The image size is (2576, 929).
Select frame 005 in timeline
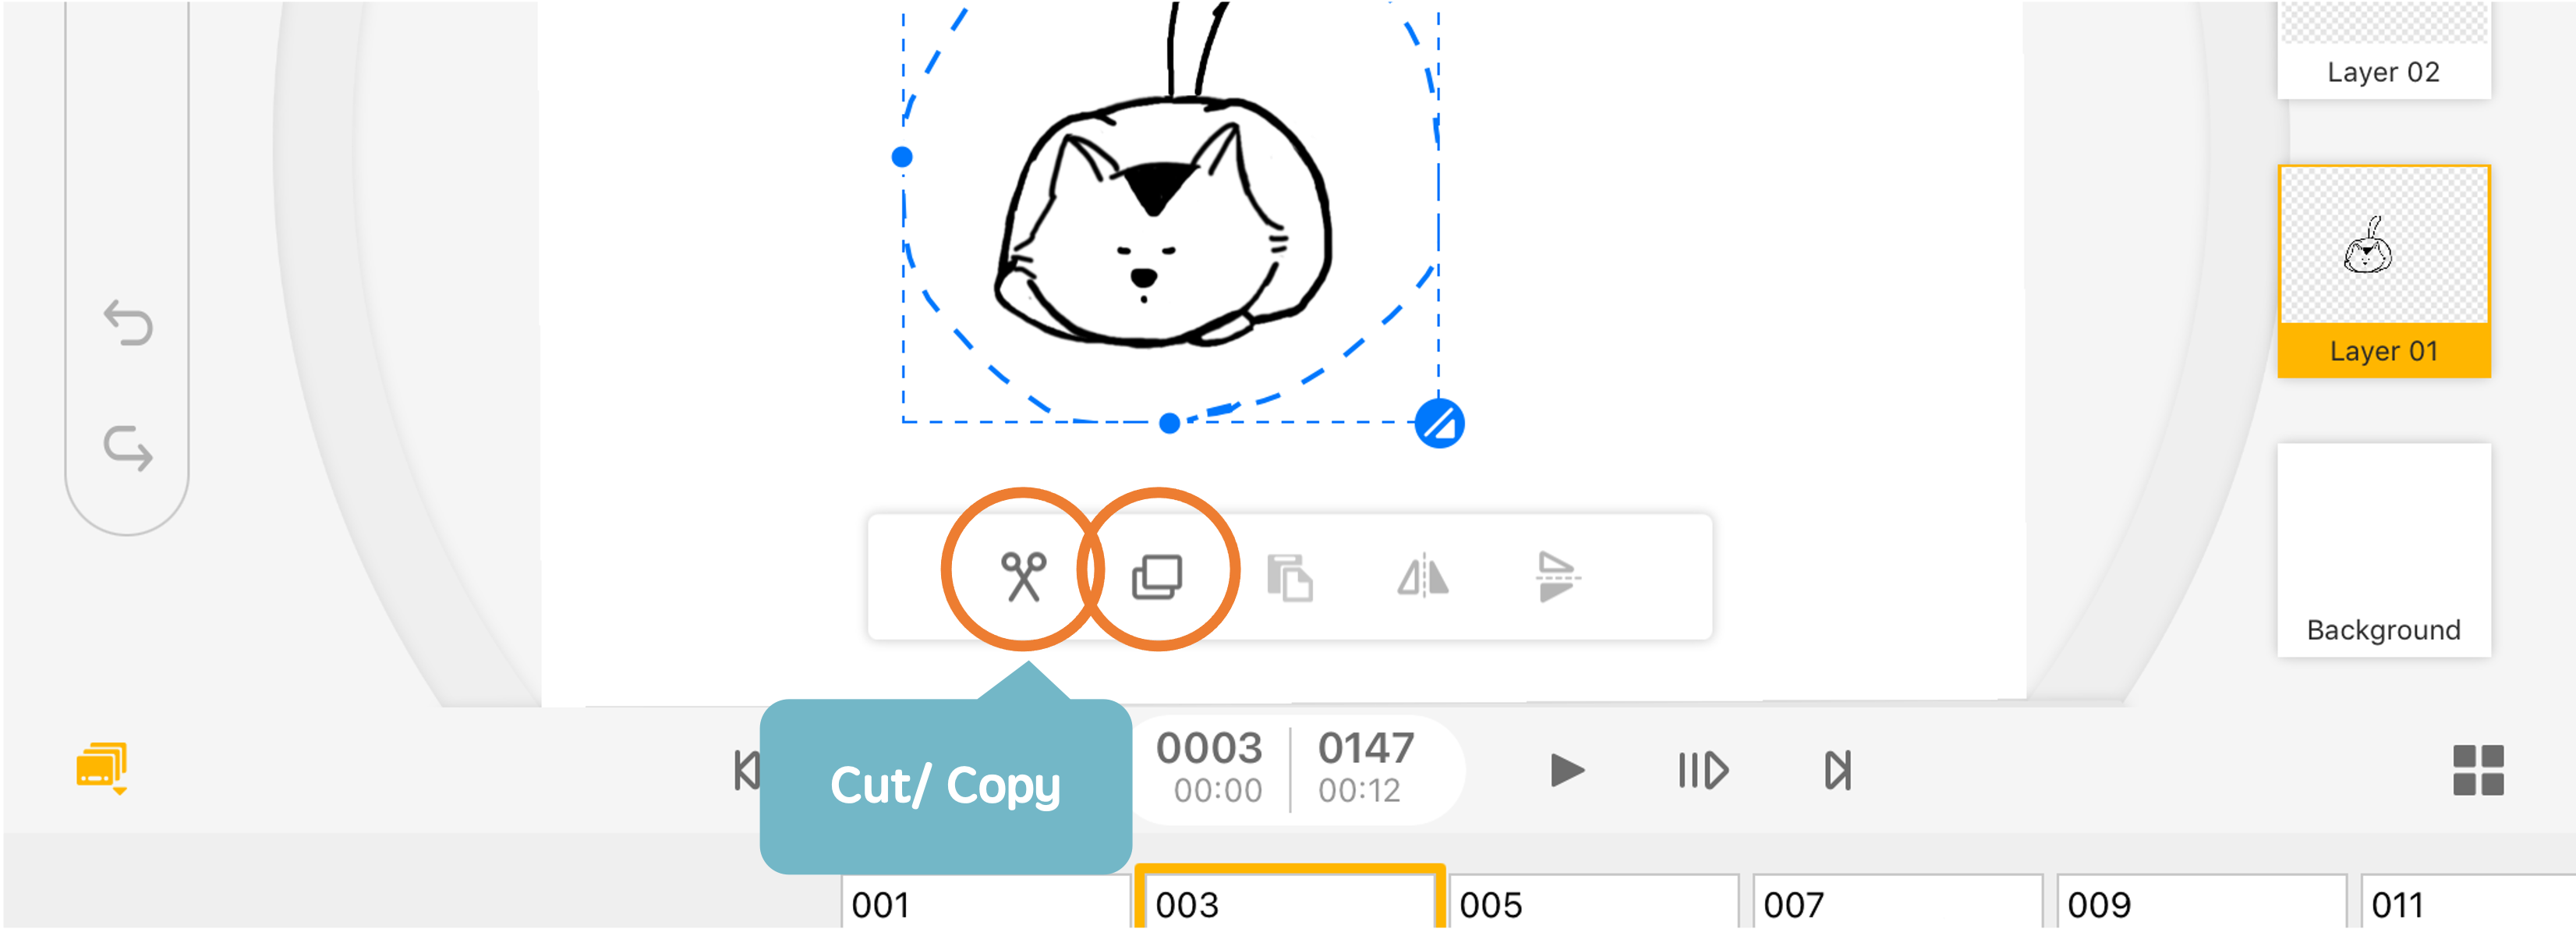point(1593,902)
